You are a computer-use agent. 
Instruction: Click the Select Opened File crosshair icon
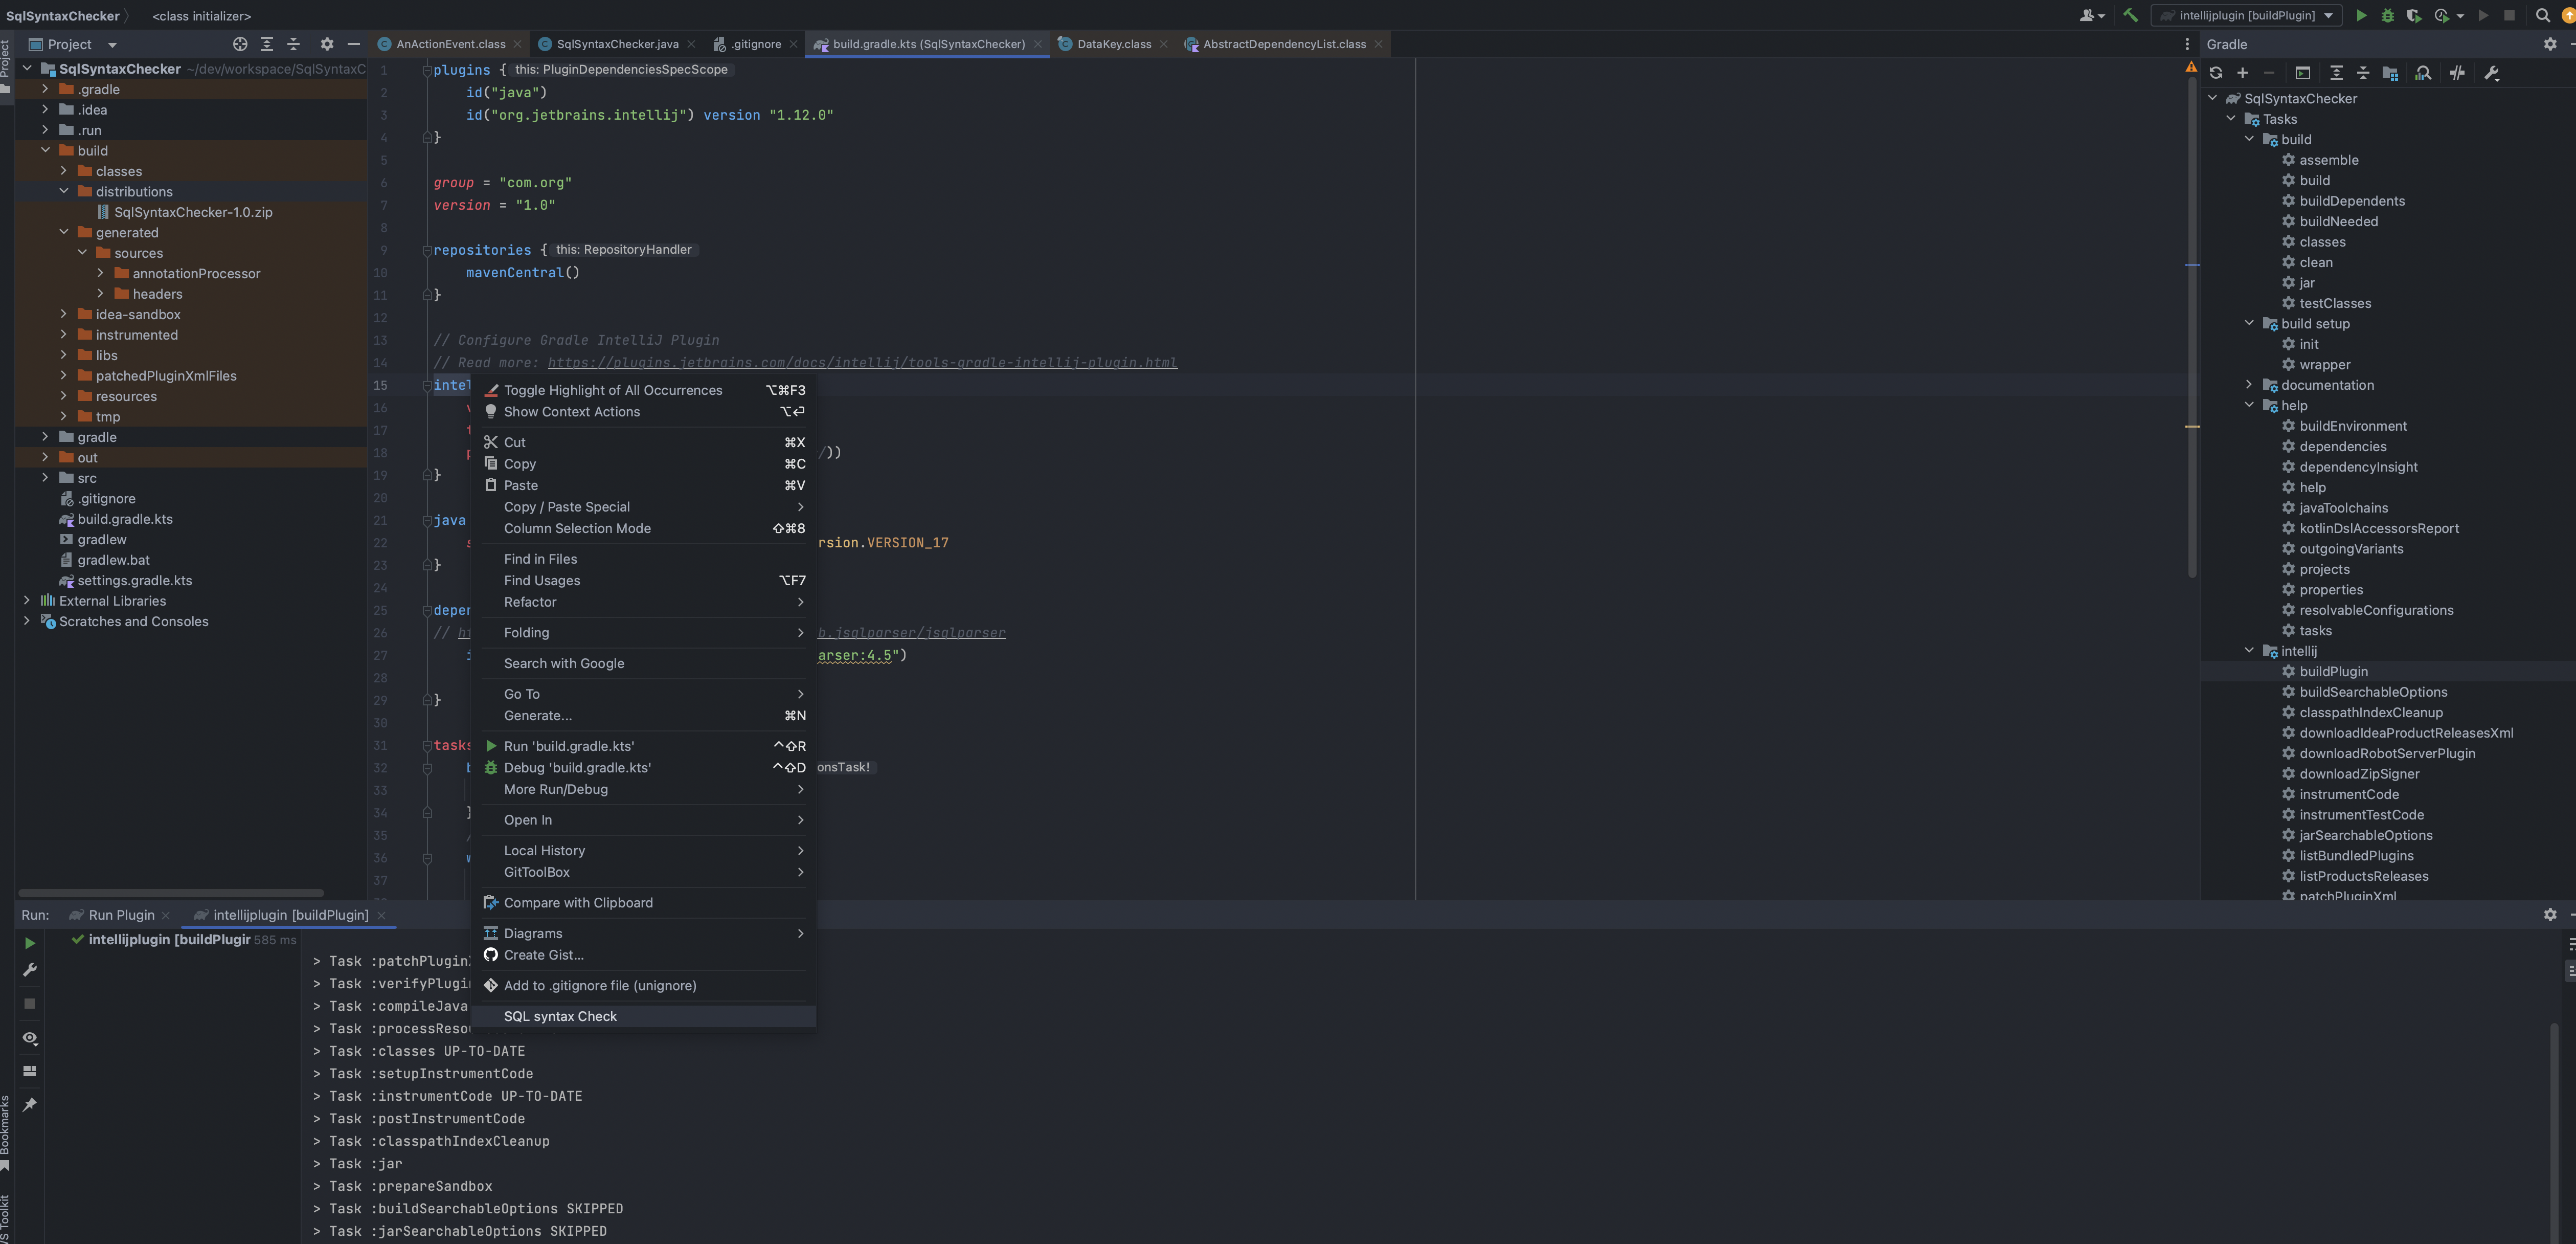coord(240,44)
